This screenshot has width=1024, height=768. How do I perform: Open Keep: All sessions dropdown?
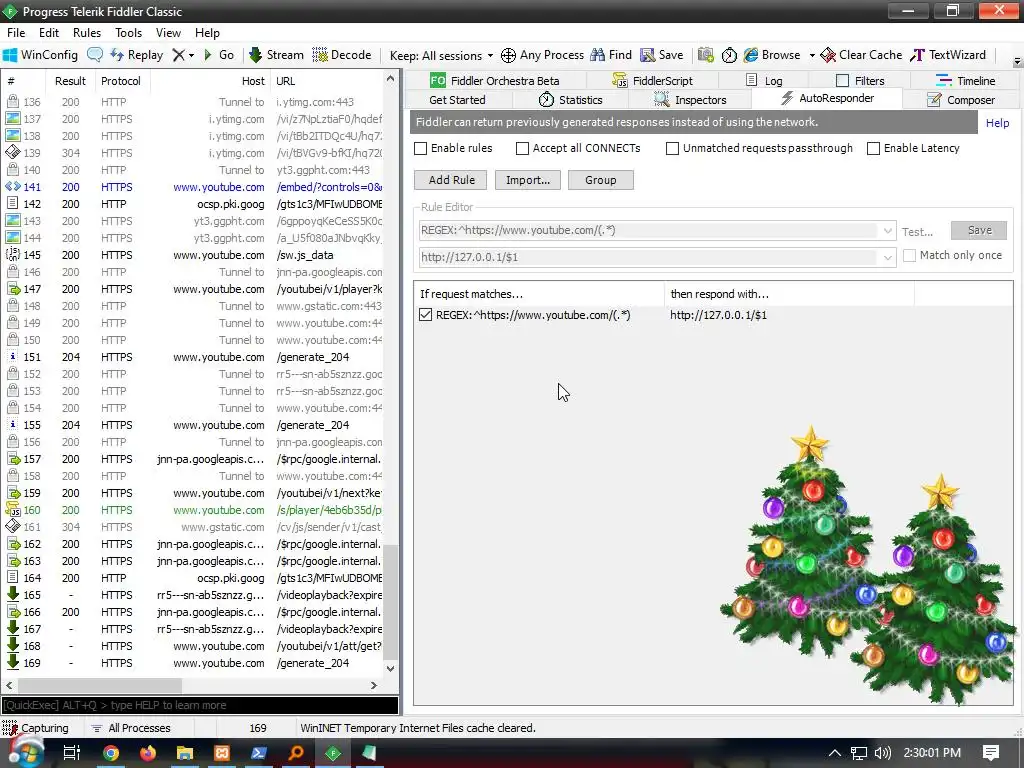click(441, 56)
